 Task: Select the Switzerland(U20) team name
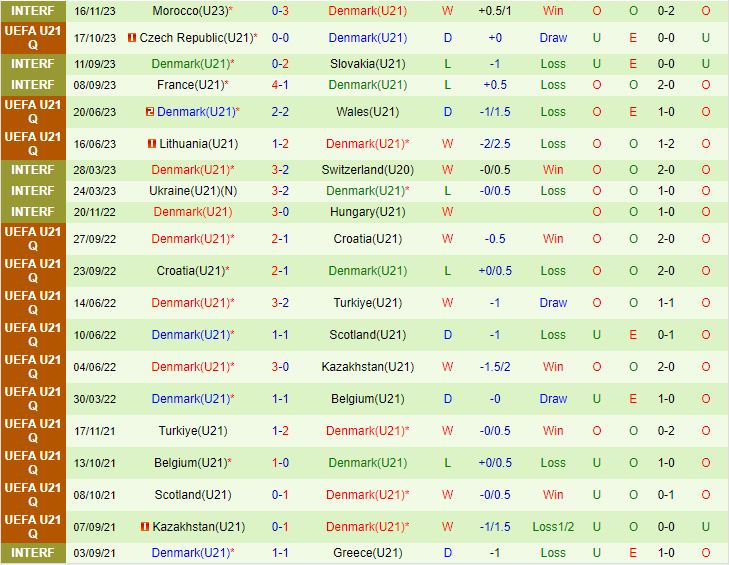[x=367, y=170]
